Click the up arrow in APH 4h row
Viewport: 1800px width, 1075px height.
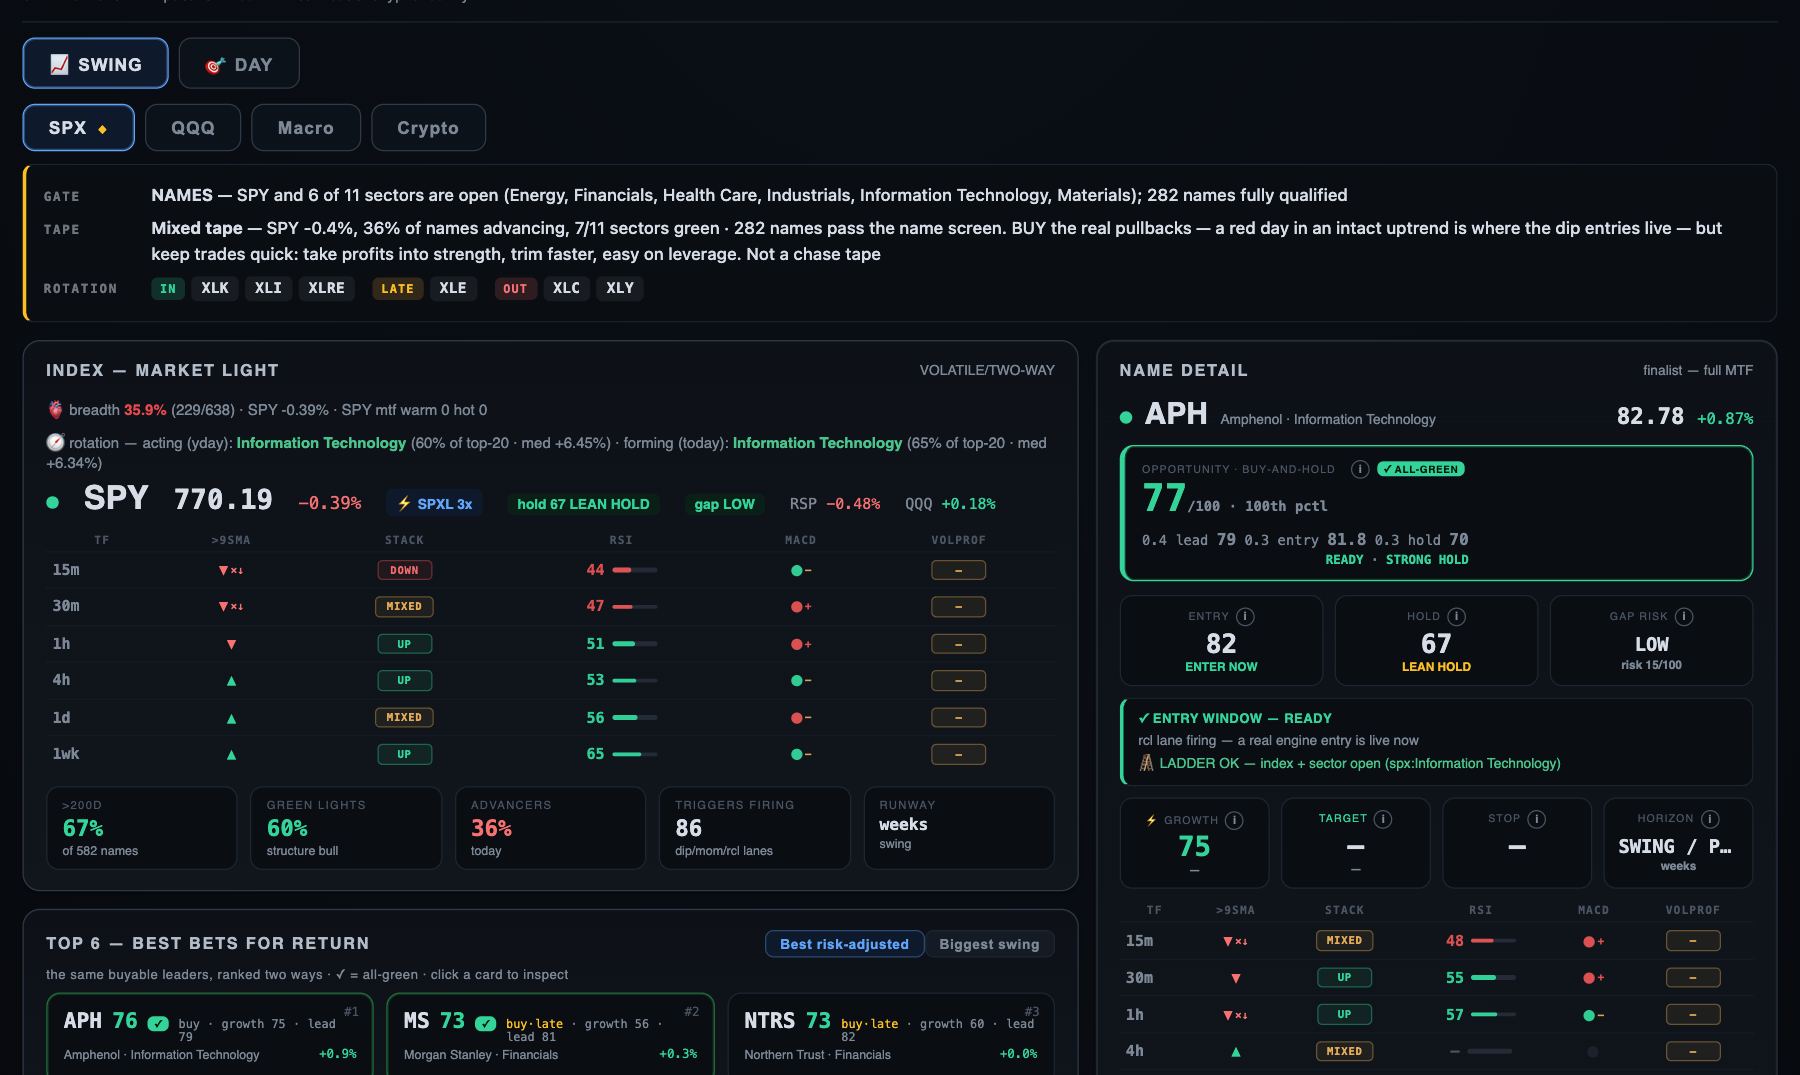[x=1236, y=1052]
